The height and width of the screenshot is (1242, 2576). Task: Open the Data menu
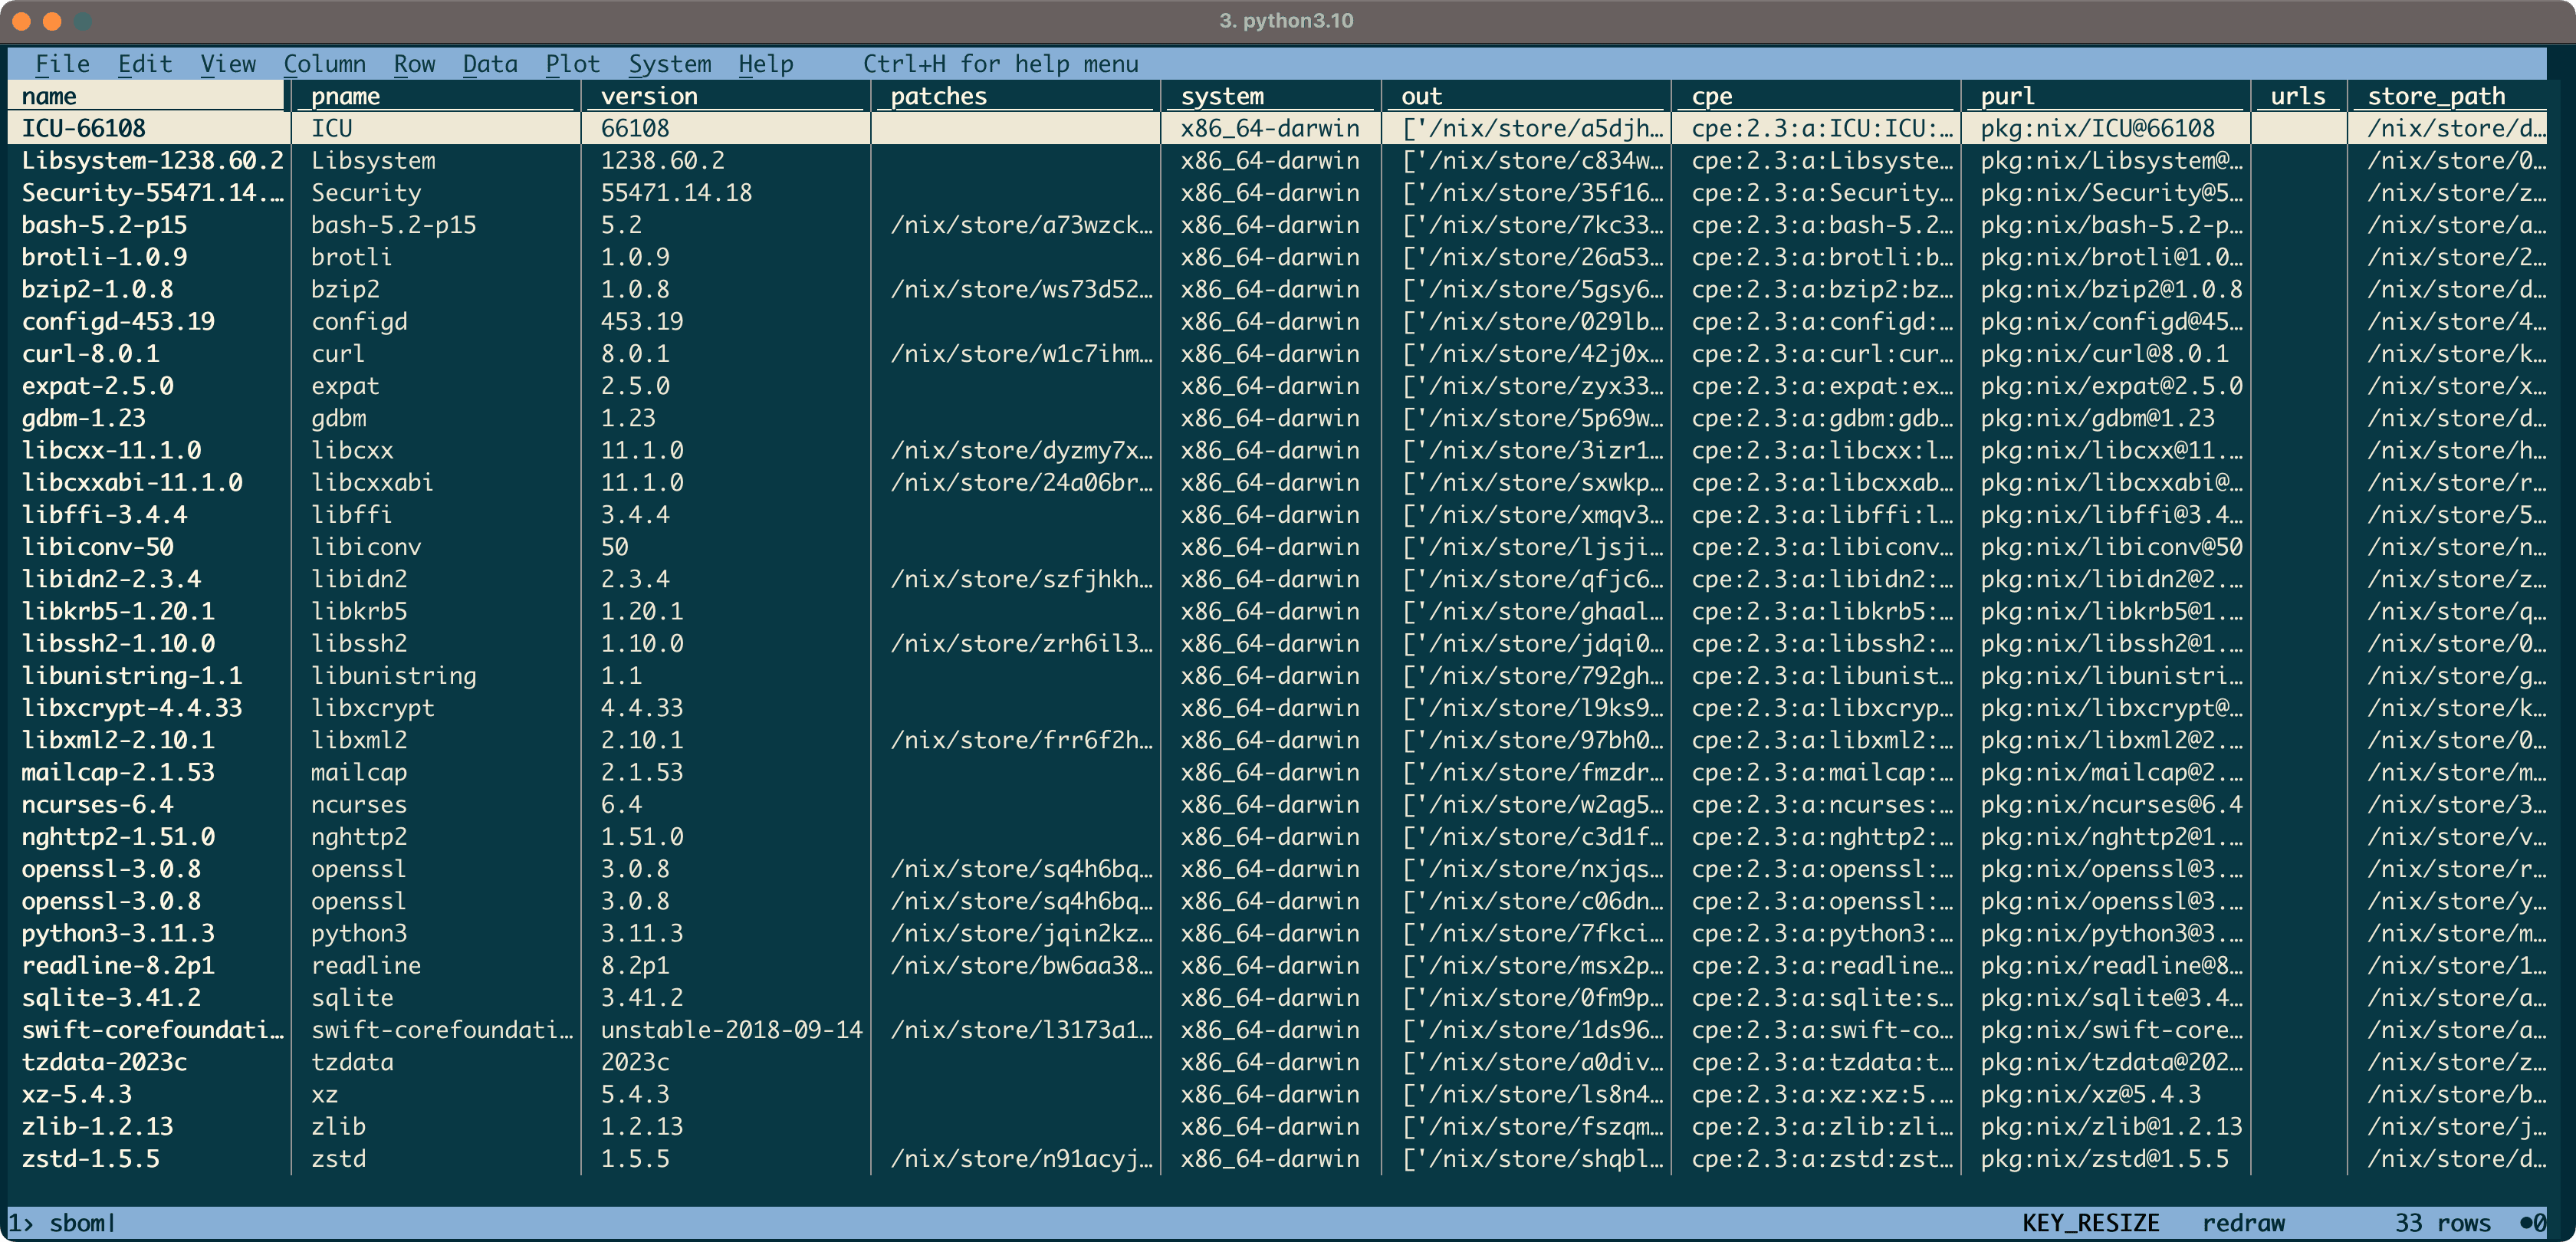[x=490, y=63]
